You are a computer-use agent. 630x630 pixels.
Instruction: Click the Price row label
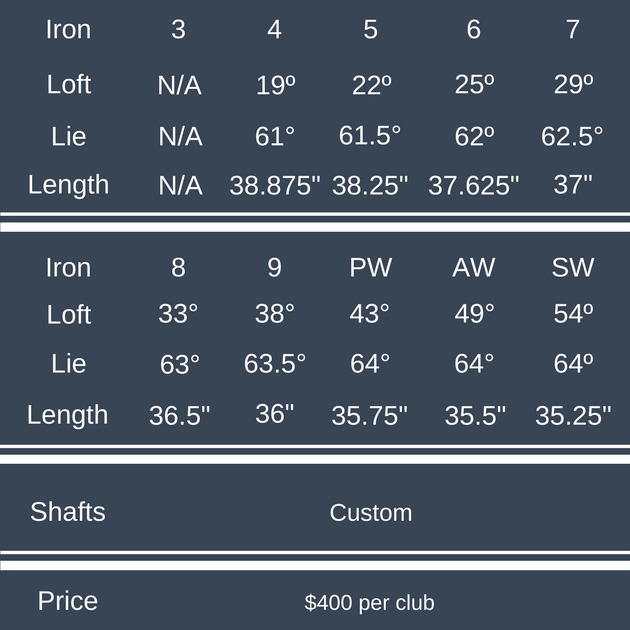[x=68, y=601]
